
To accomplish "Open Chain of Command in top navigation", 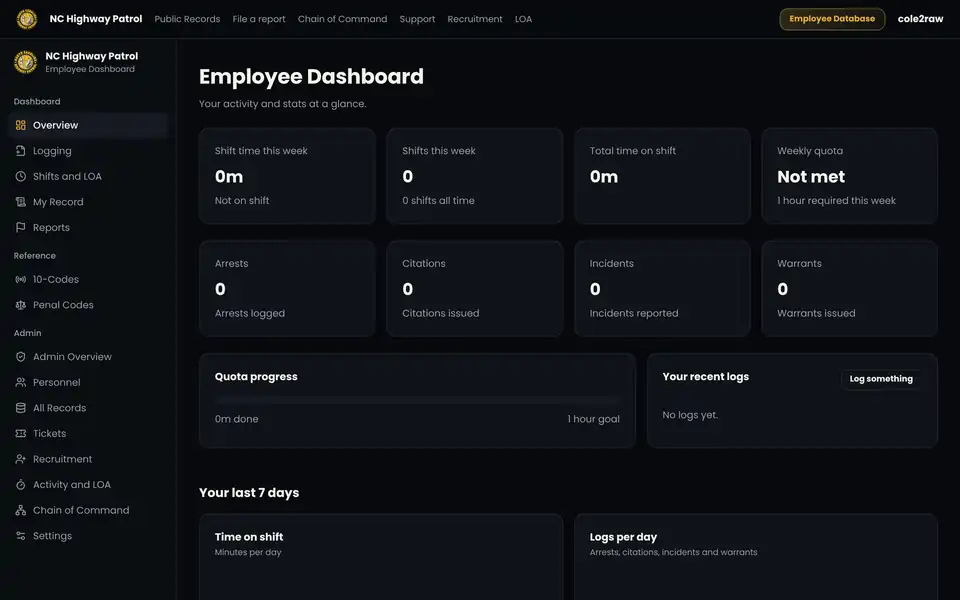I will tap(342, 19).
